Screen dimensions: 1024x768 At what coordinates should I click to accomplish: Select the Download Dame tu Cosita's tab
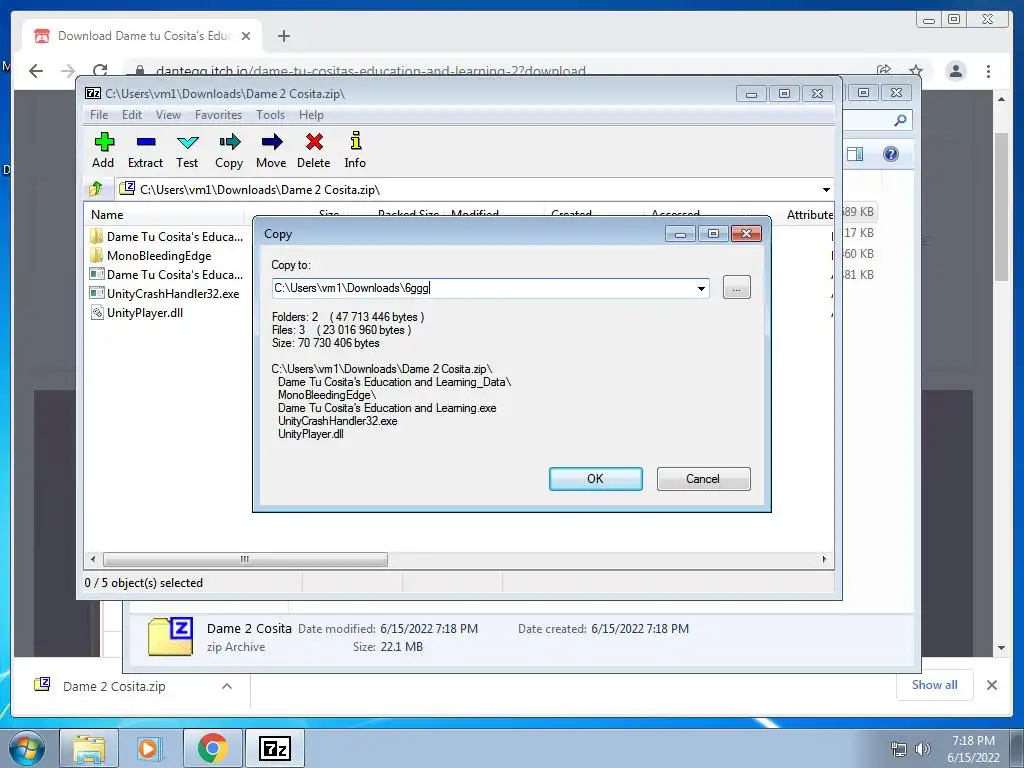point(142,36)
